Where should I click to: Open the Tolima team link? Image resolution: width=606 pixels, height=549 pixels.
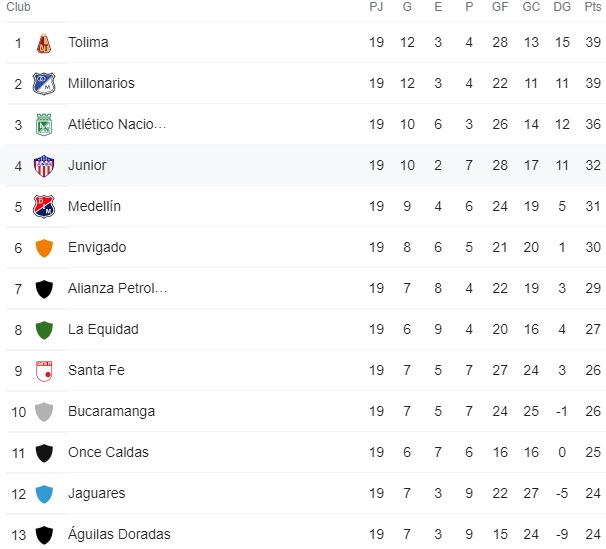[x=88, y=42]
